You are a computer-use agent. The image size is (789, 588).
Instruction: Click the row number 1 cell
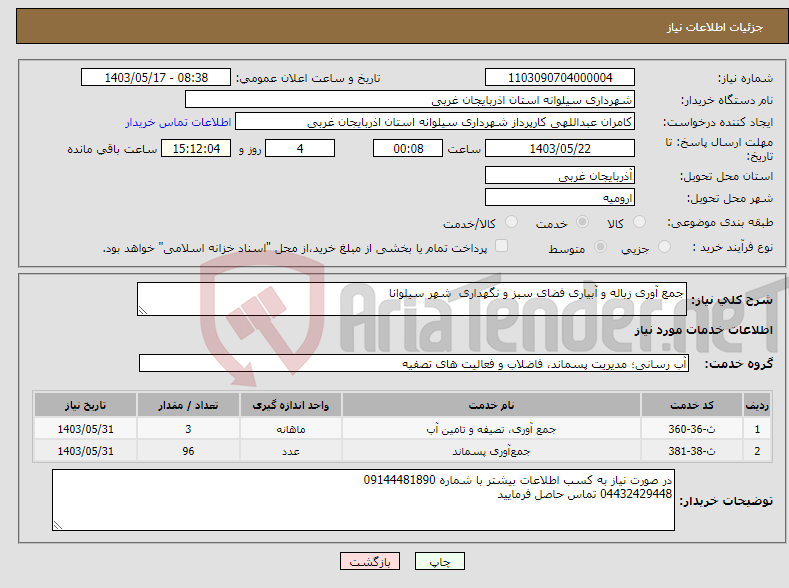click(x=757, y=429)
